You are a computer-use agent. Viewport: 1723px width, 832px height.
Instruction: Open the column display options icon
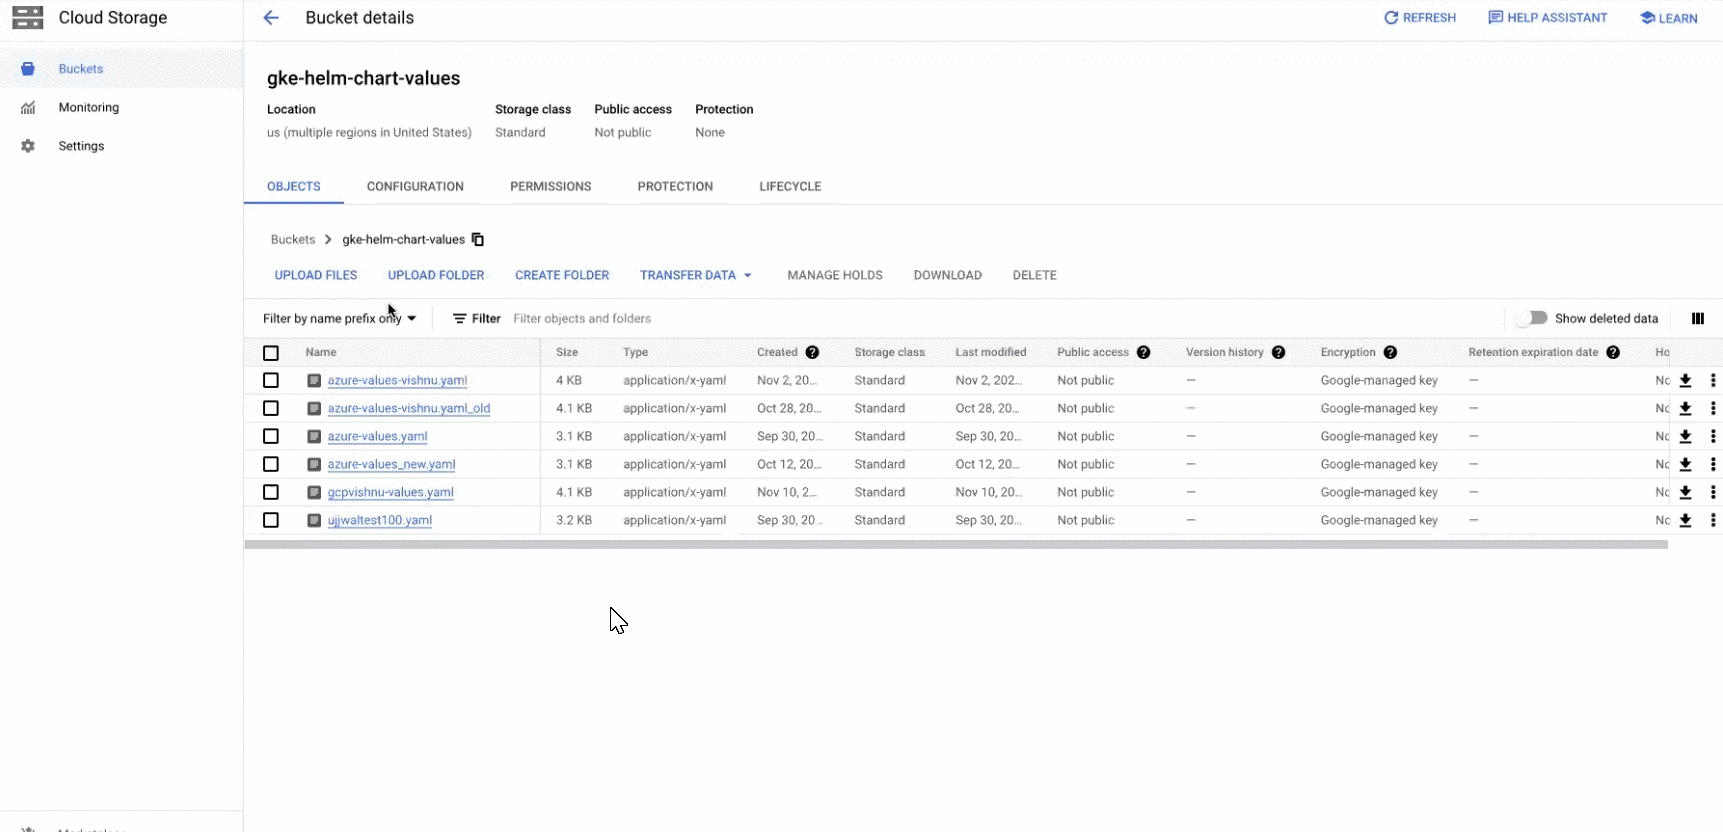point(1698,318)
